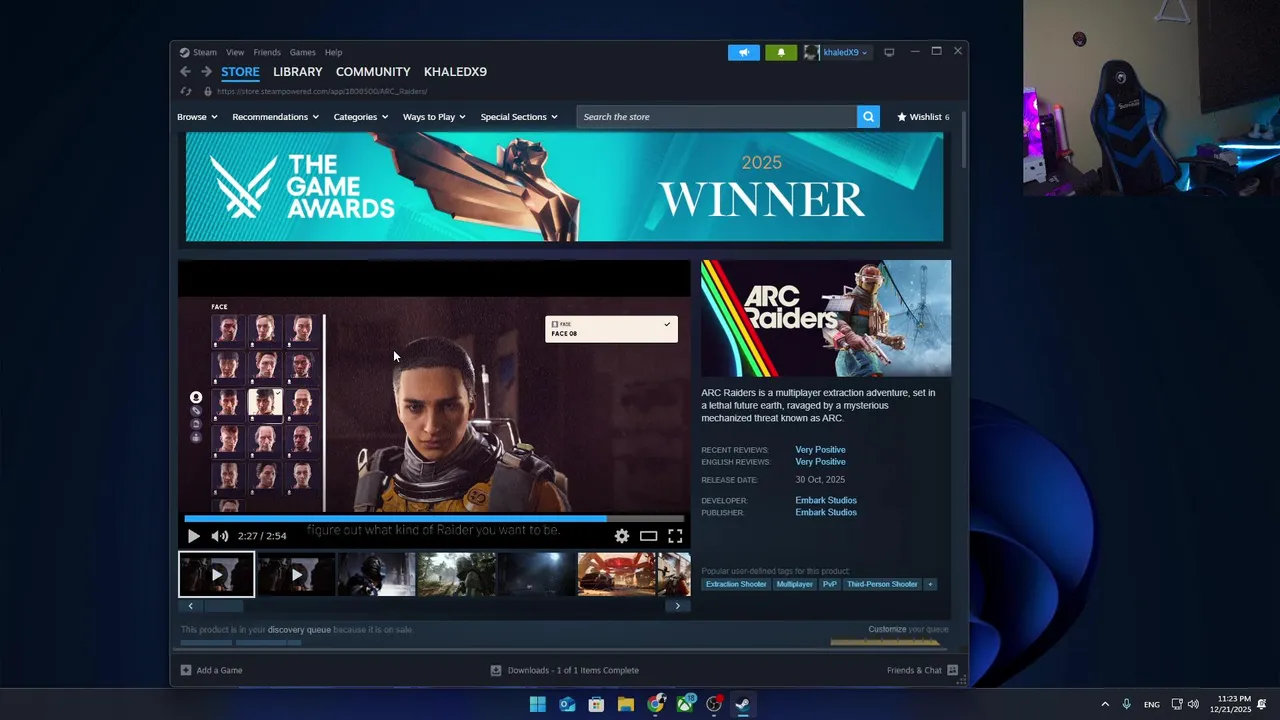This screenshot has height=720, width=1280.
Task: Go forward with the Steam forward arrow
Action: [x=206, y=72]
